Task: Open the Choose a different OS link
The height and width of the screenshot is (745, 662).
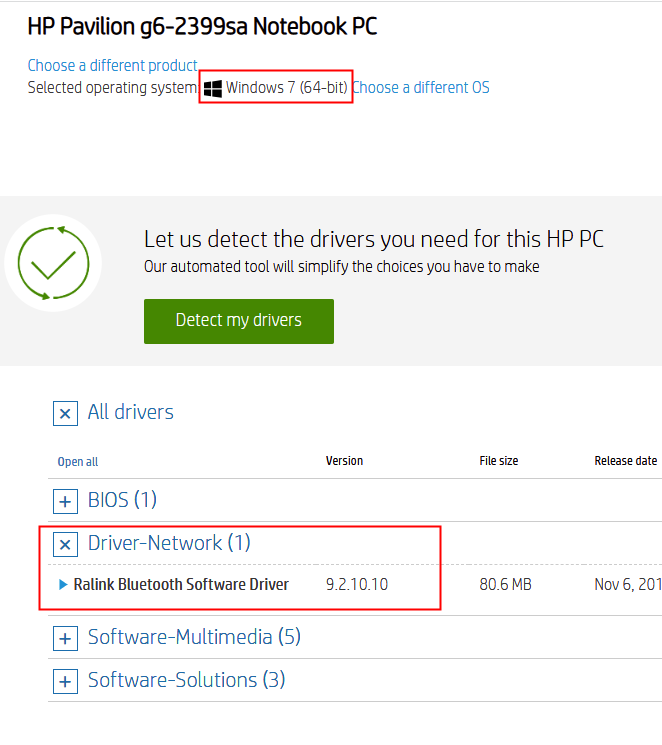Action: (x=421, y=87)
